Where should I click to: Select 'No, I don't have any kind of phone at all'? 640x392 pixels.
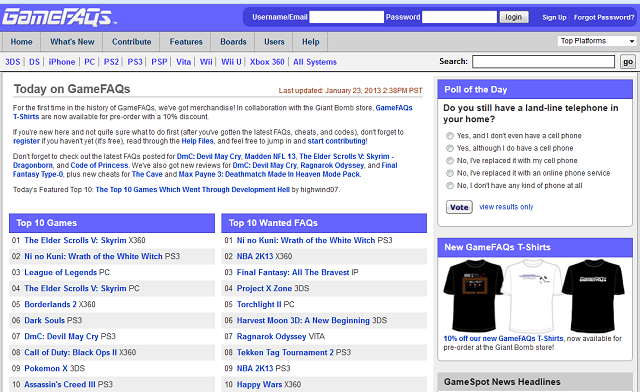(450, 186)
